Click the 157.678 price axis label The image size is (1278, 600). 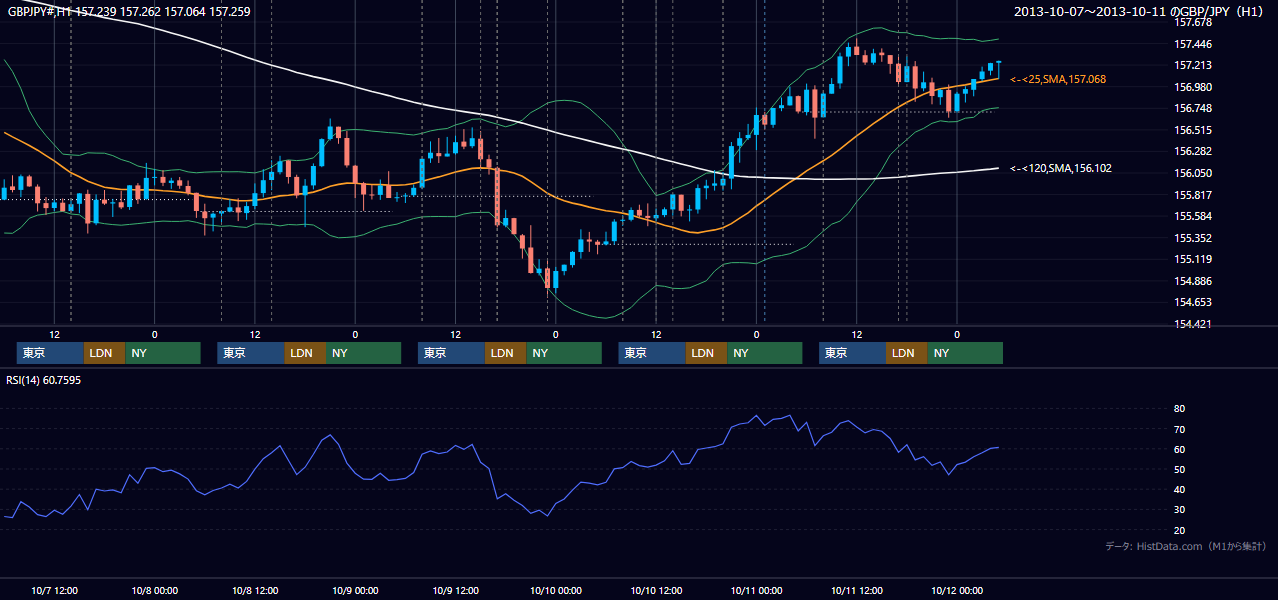pyautogui.click(x=1192, y=22)
